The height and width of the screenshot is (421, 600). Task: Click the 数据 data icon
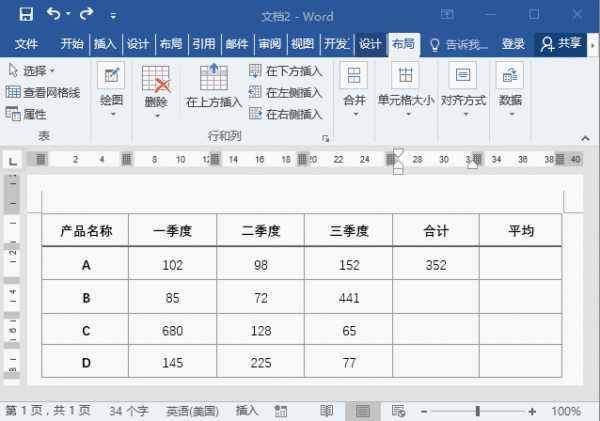click(x=510, y=75)
